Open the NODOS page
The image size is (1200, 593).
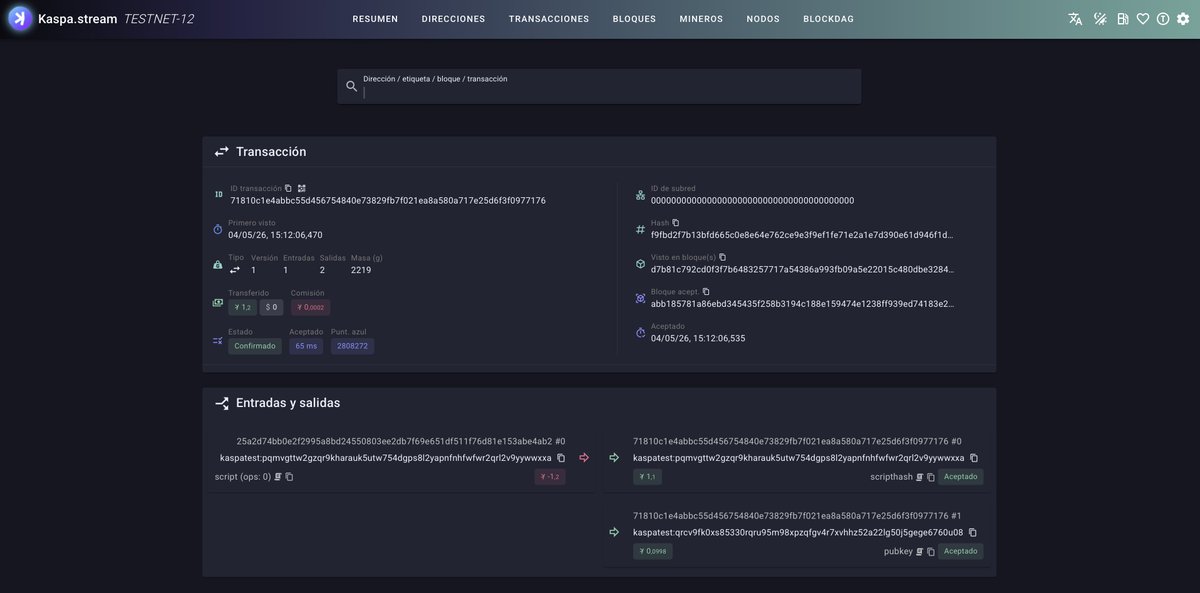tap(763, 19)
